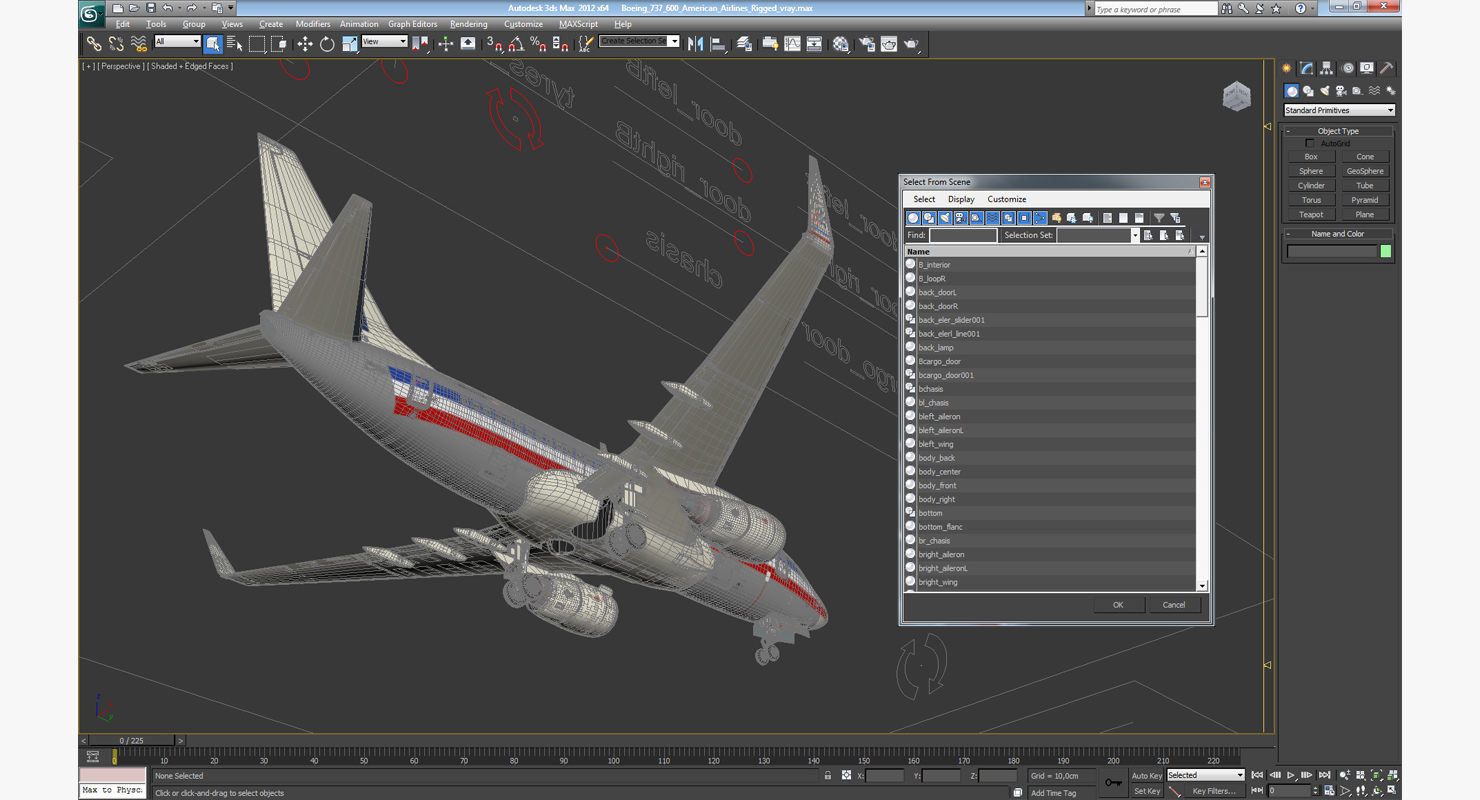Open the key mode Selected dropdown
The width and height of the screenshot is (1480, 800).
(1205, 775)
